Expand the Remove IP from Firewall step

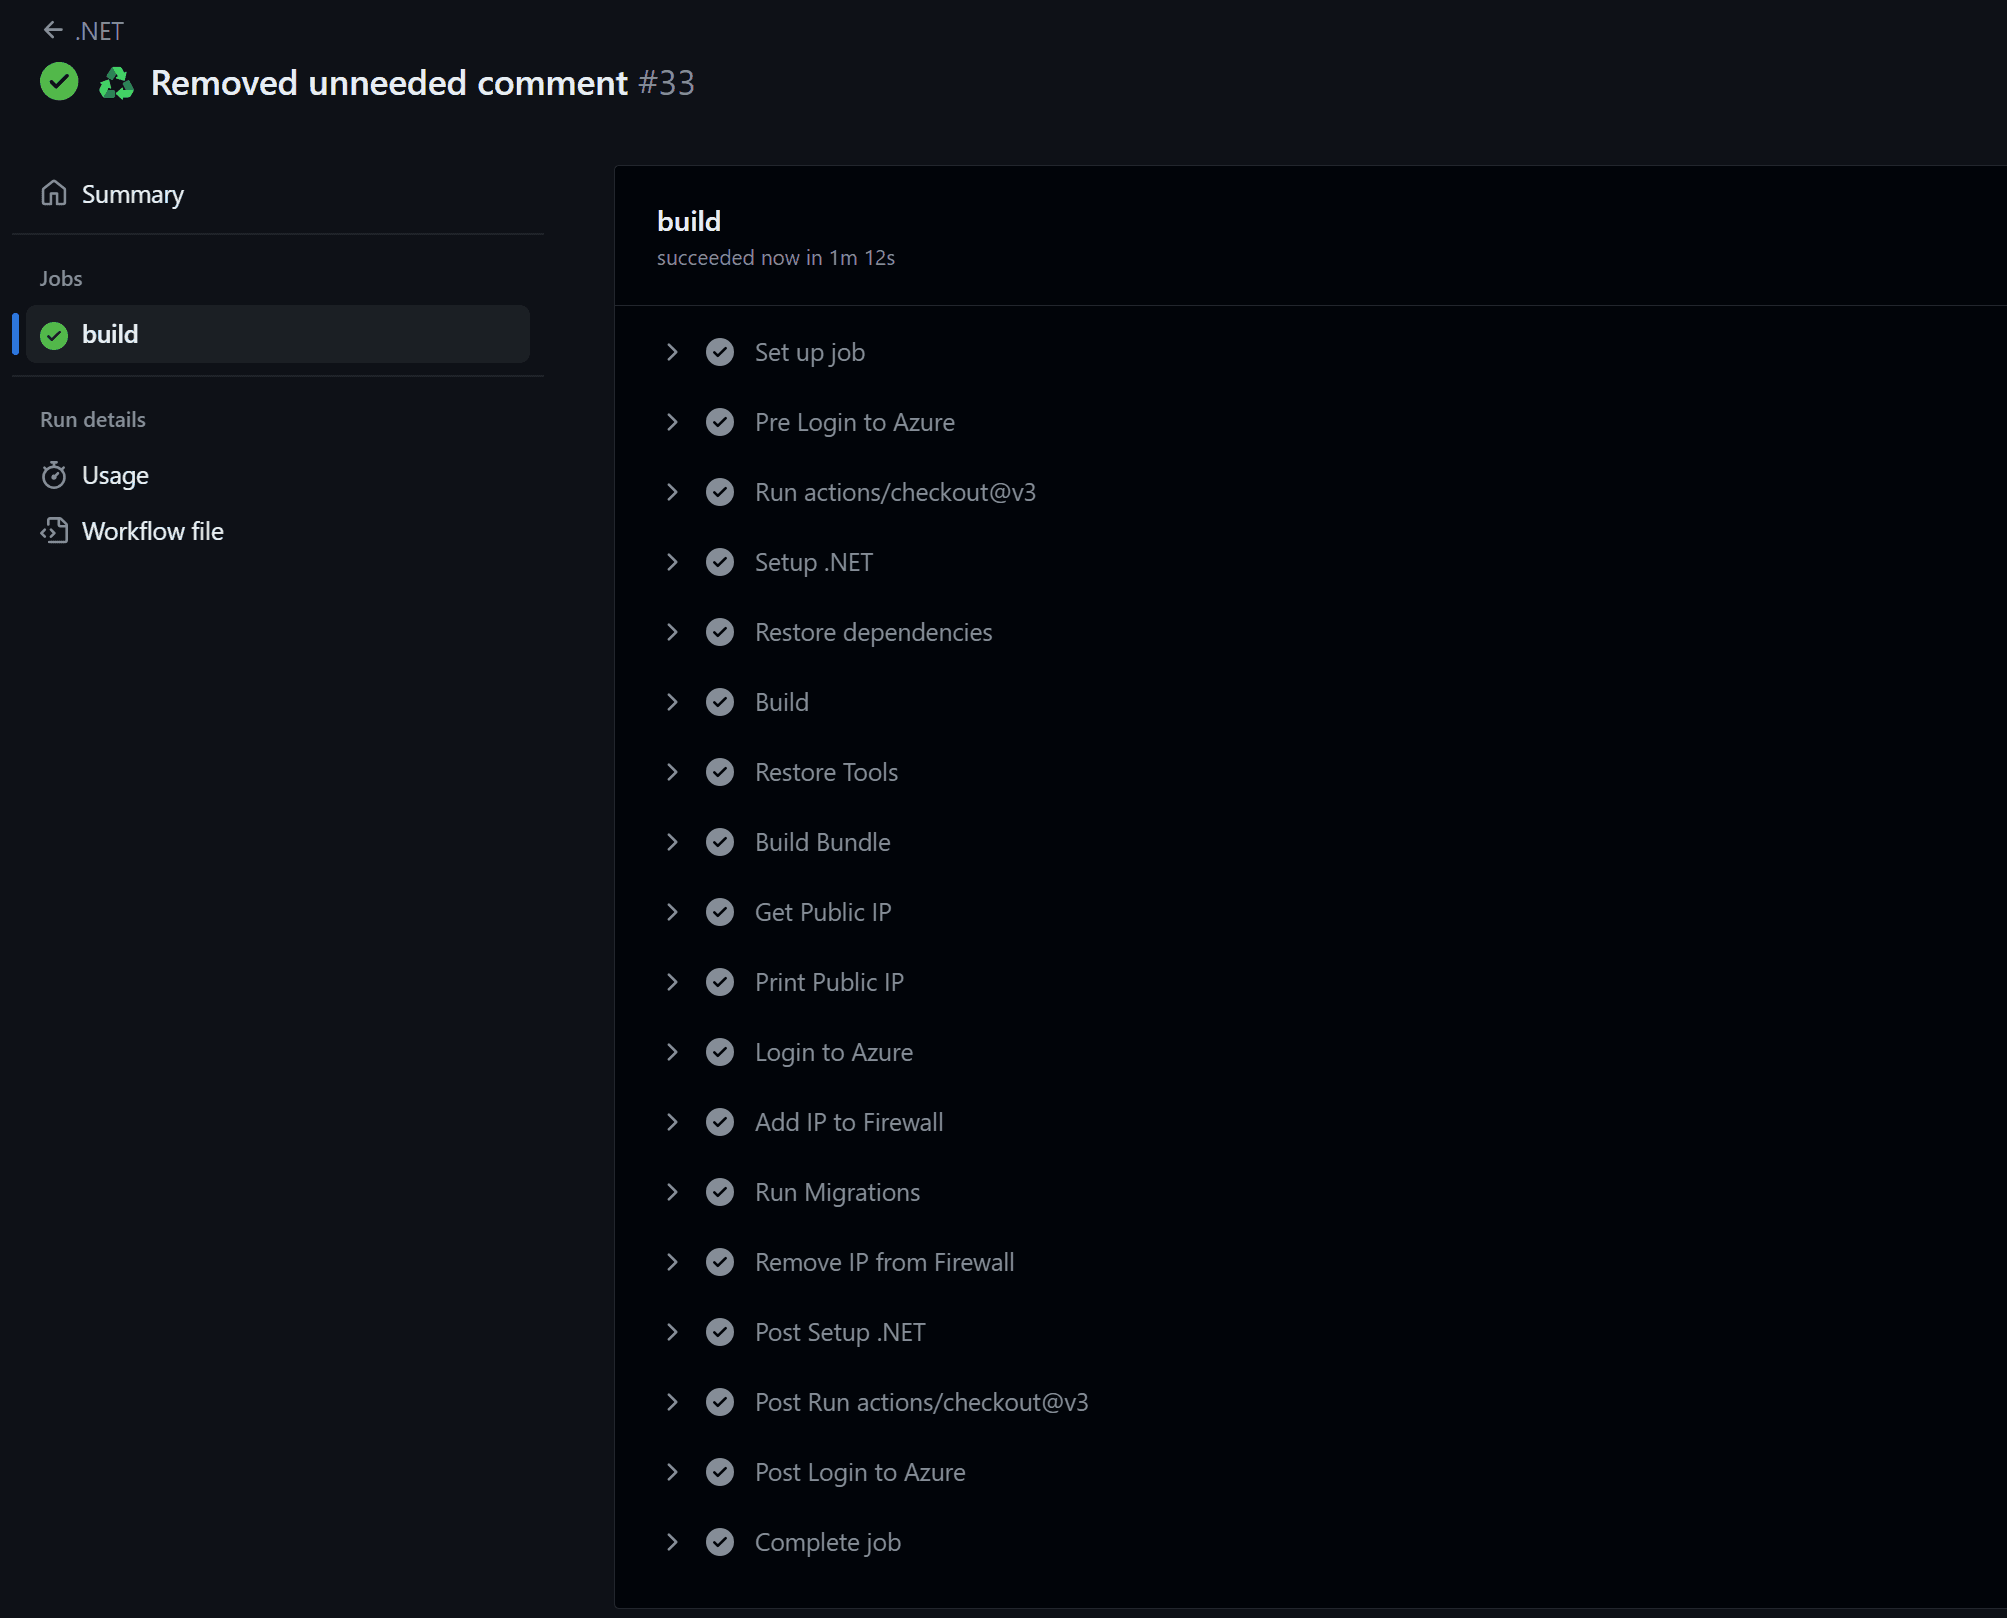(x=672, y=1261)
